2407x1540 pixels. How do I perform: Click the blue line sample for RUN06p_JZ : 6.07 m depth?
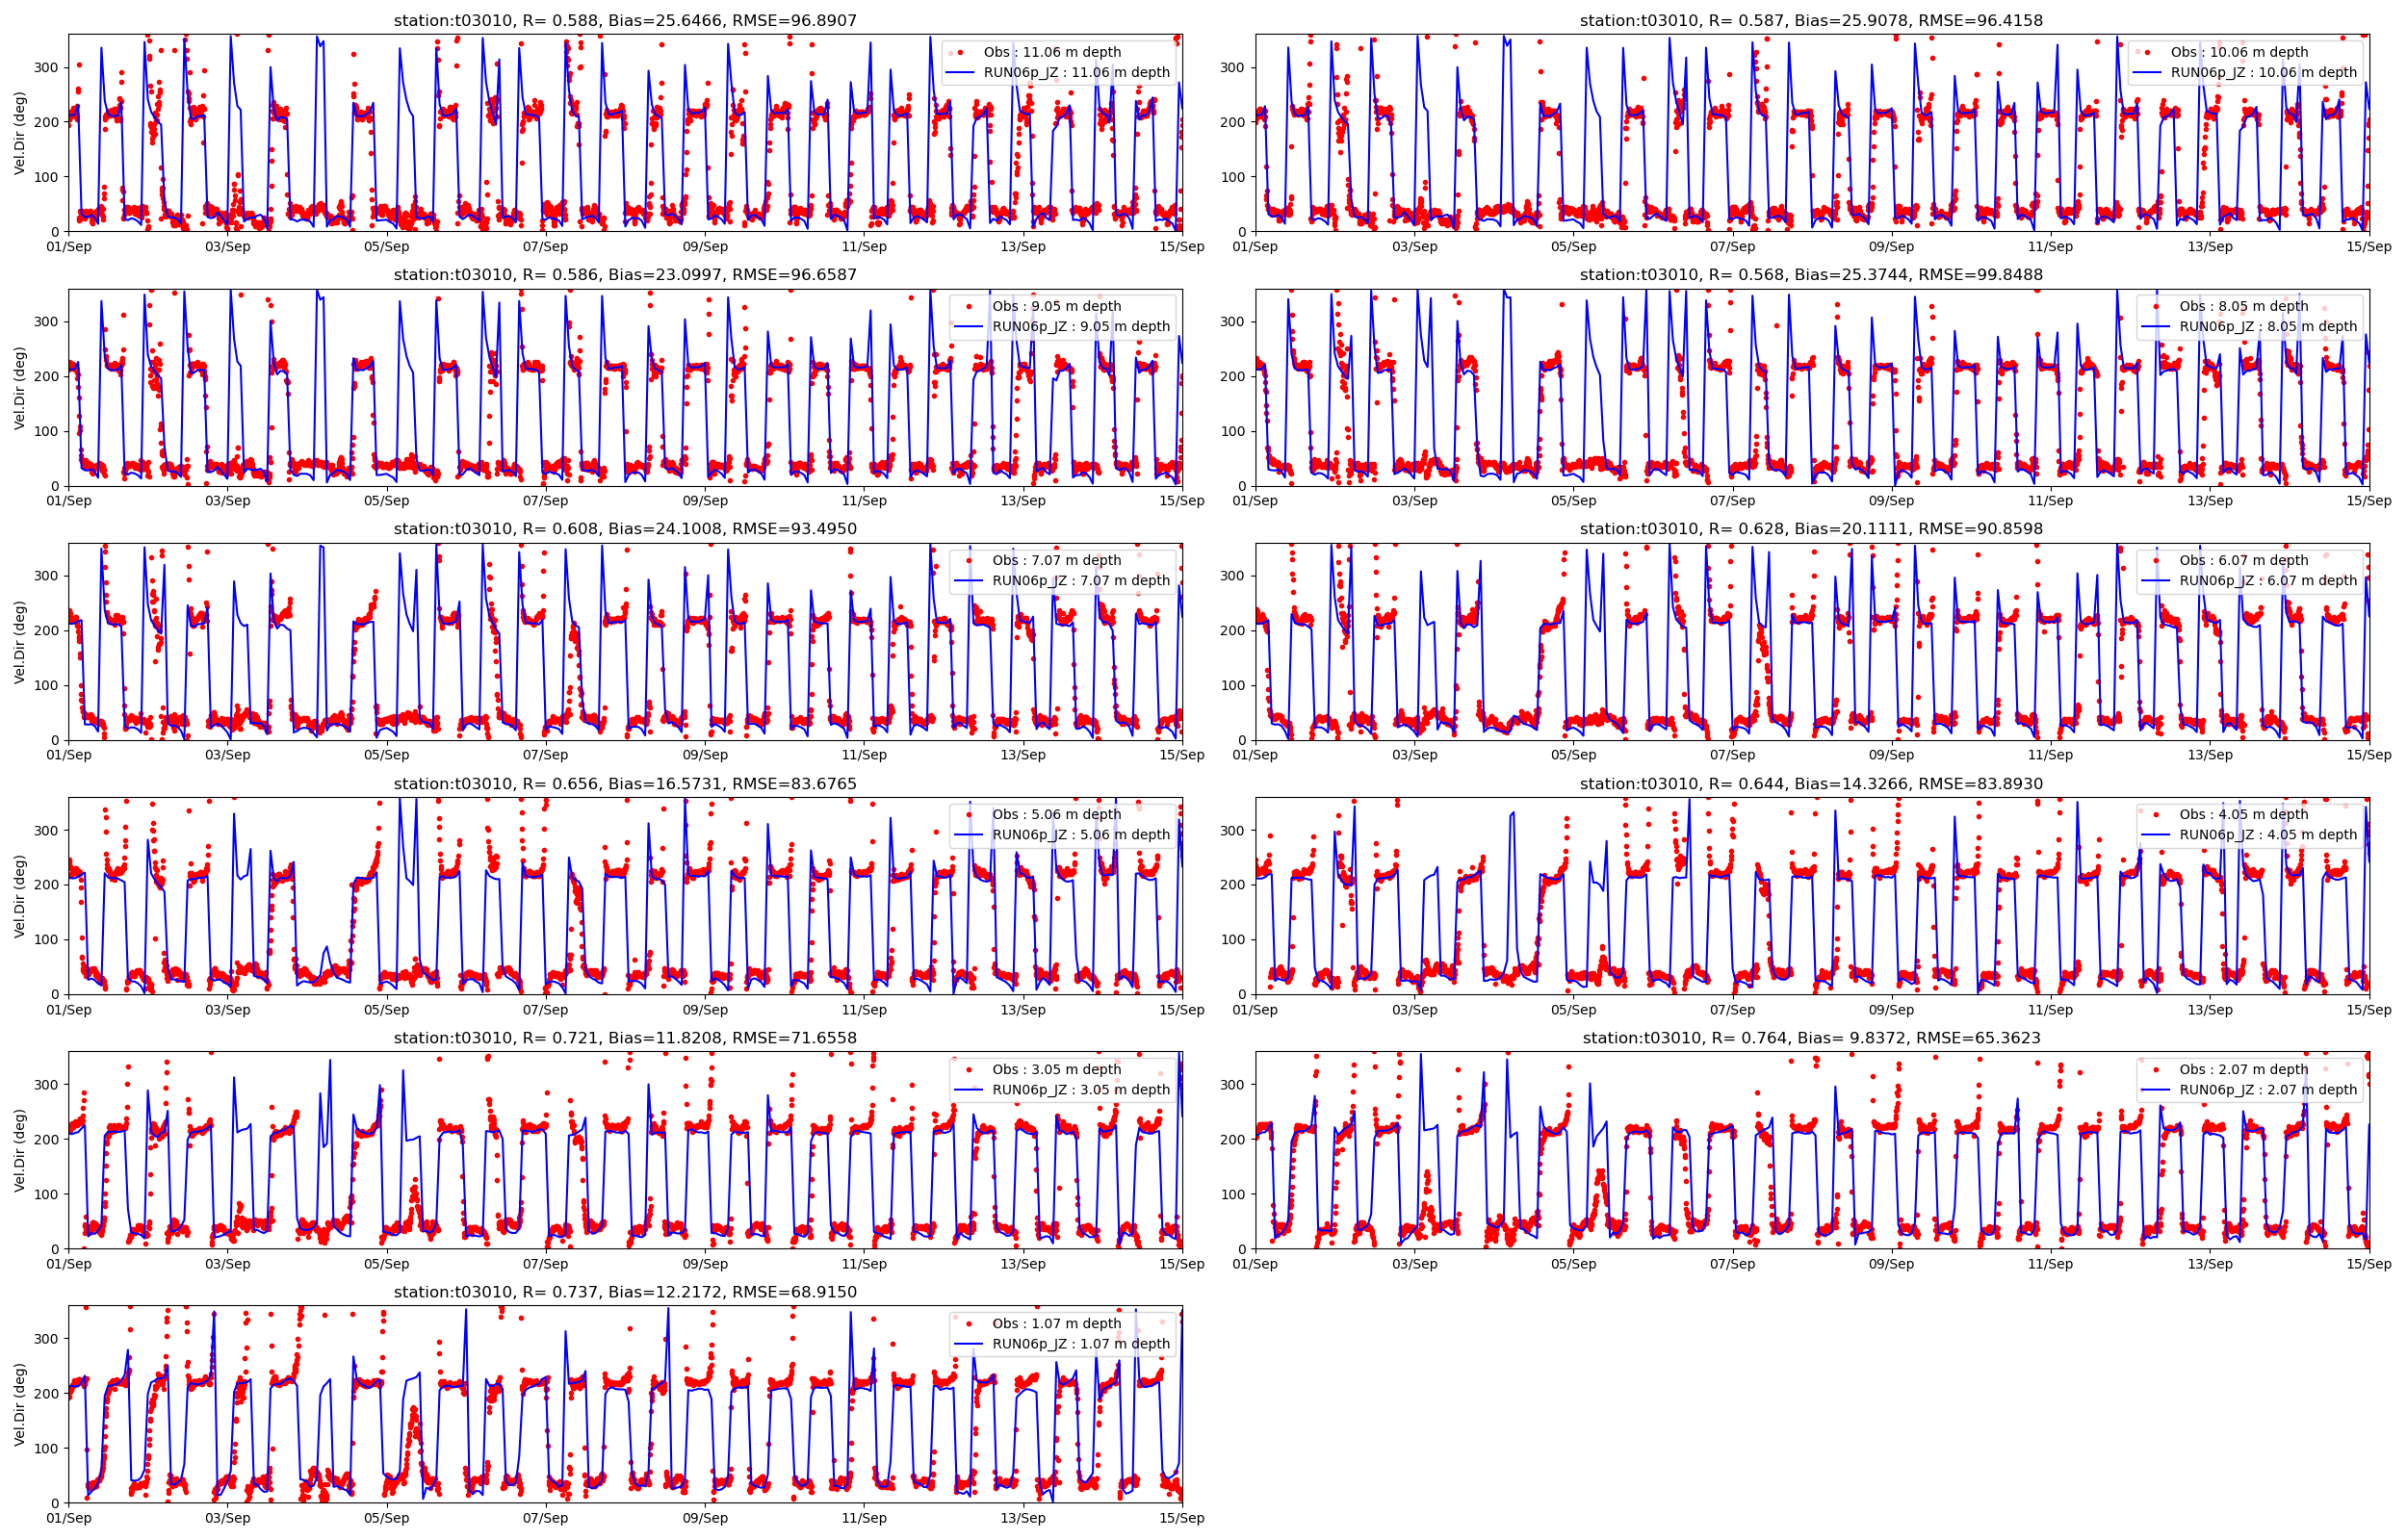pyautogui.click(x=2156, y=580)
